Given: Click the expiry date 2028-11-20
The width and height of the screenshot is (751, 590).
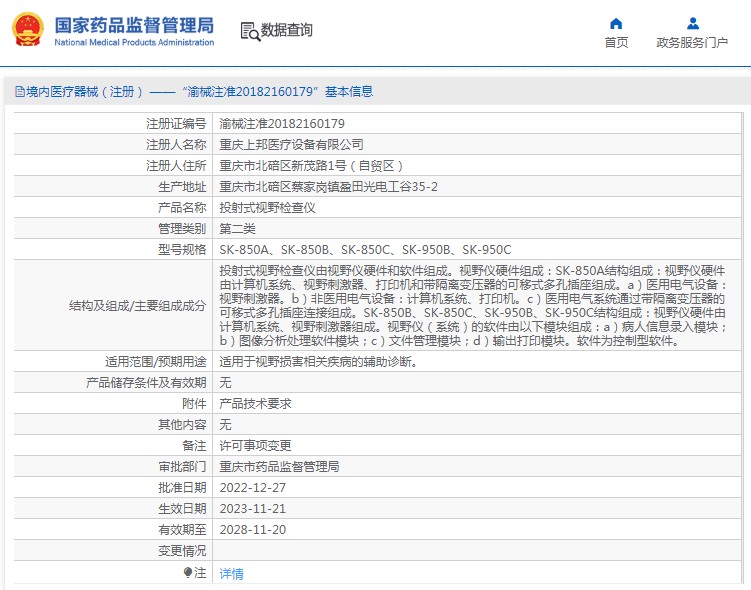Looking at the screenshot, I should click(x=252, y=530).
